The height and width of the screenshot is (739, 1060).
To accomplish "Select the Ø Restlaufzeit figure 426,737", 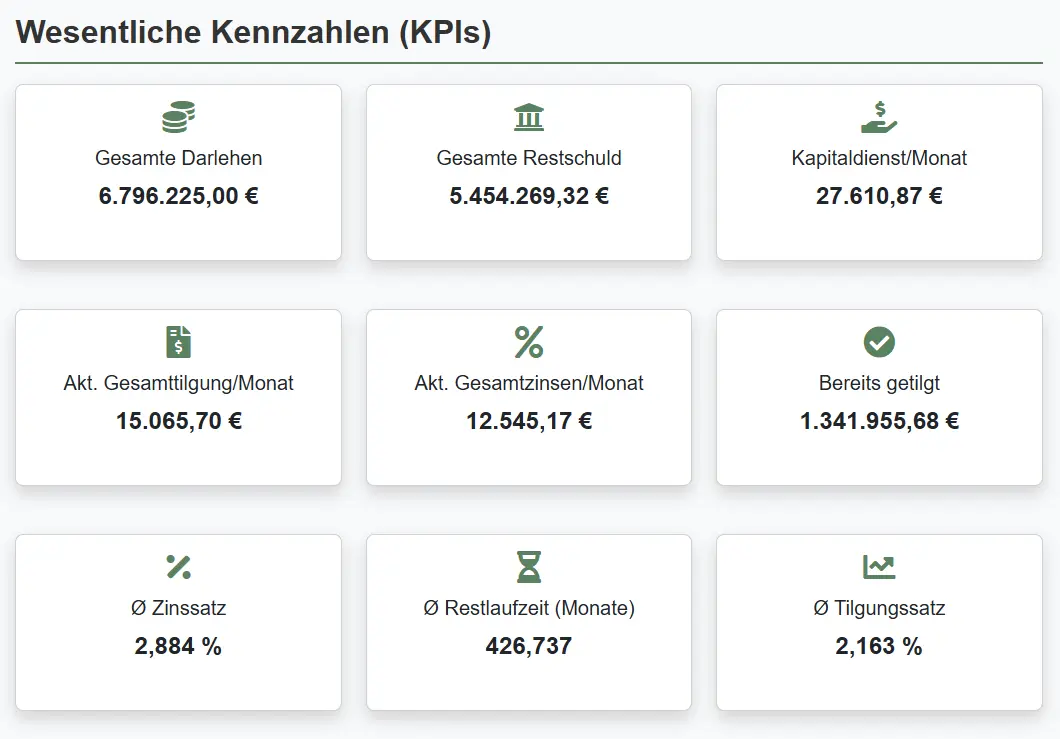I will (x=528, y=645).
